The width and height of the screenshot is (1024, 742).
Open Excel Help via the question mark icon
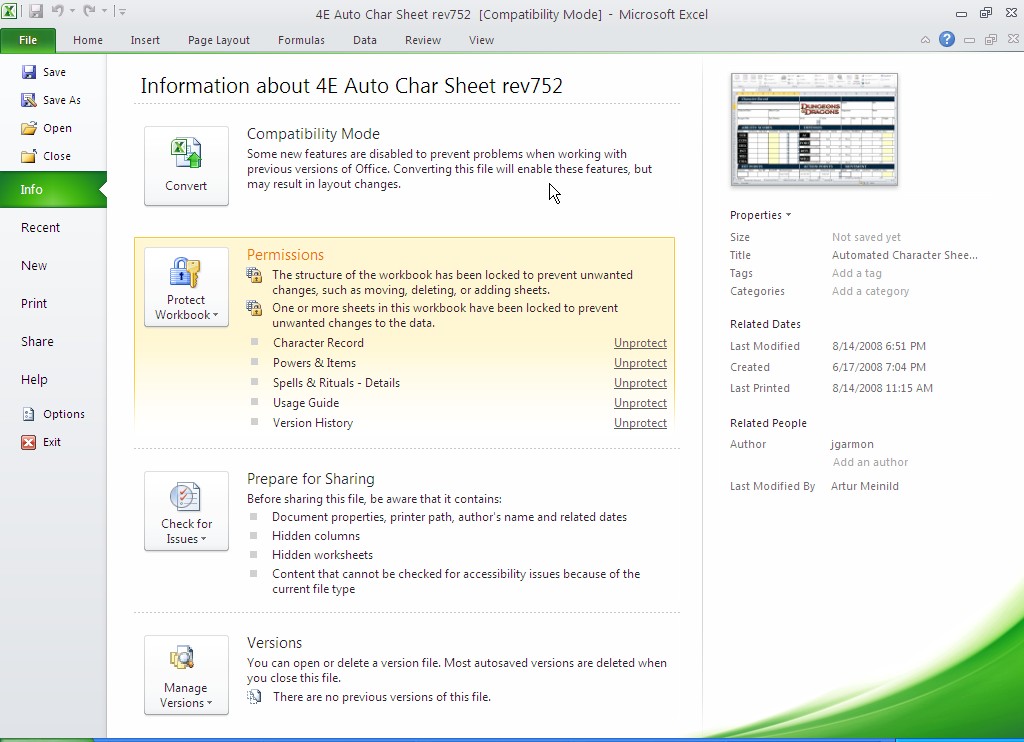[946, 40]
